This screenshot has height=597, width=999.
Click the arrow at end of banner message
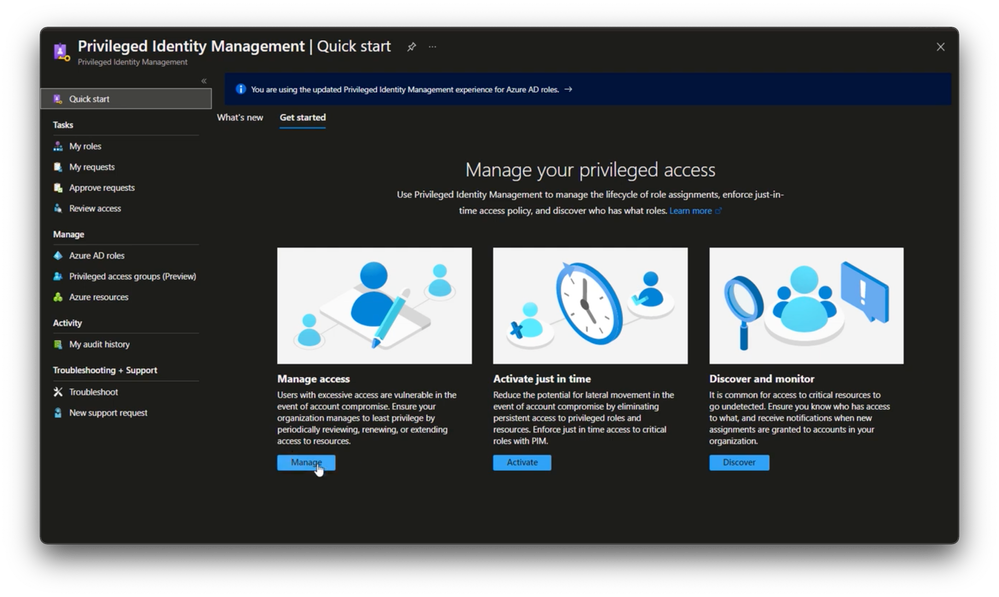tap(568, 89)
